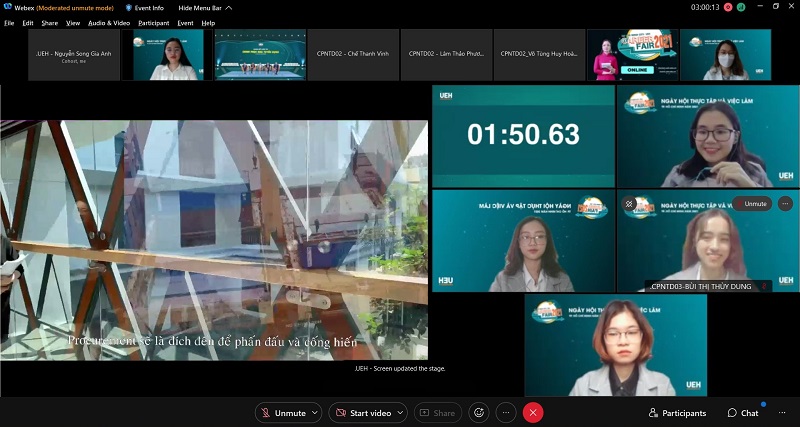Open the Share menu
800x427 pixels.
[x=49, y=23]
